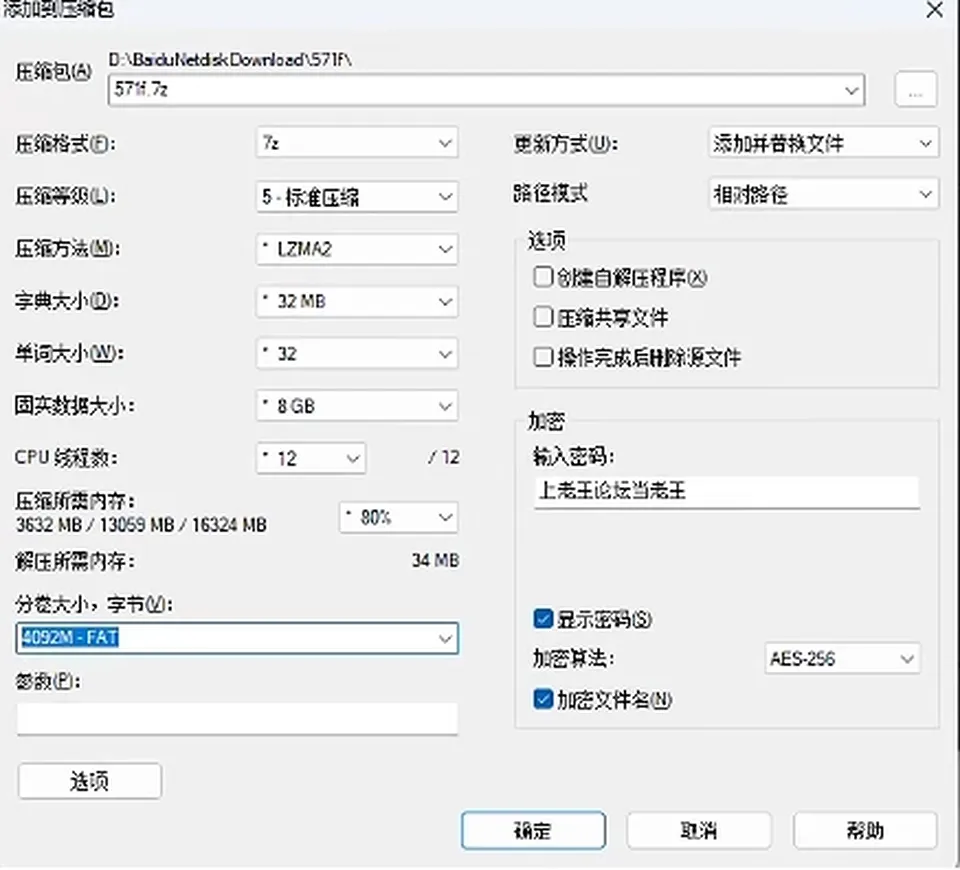This screenshot has height=870, width=960.
Task: Check delete source files after operation
Action: 543,357
